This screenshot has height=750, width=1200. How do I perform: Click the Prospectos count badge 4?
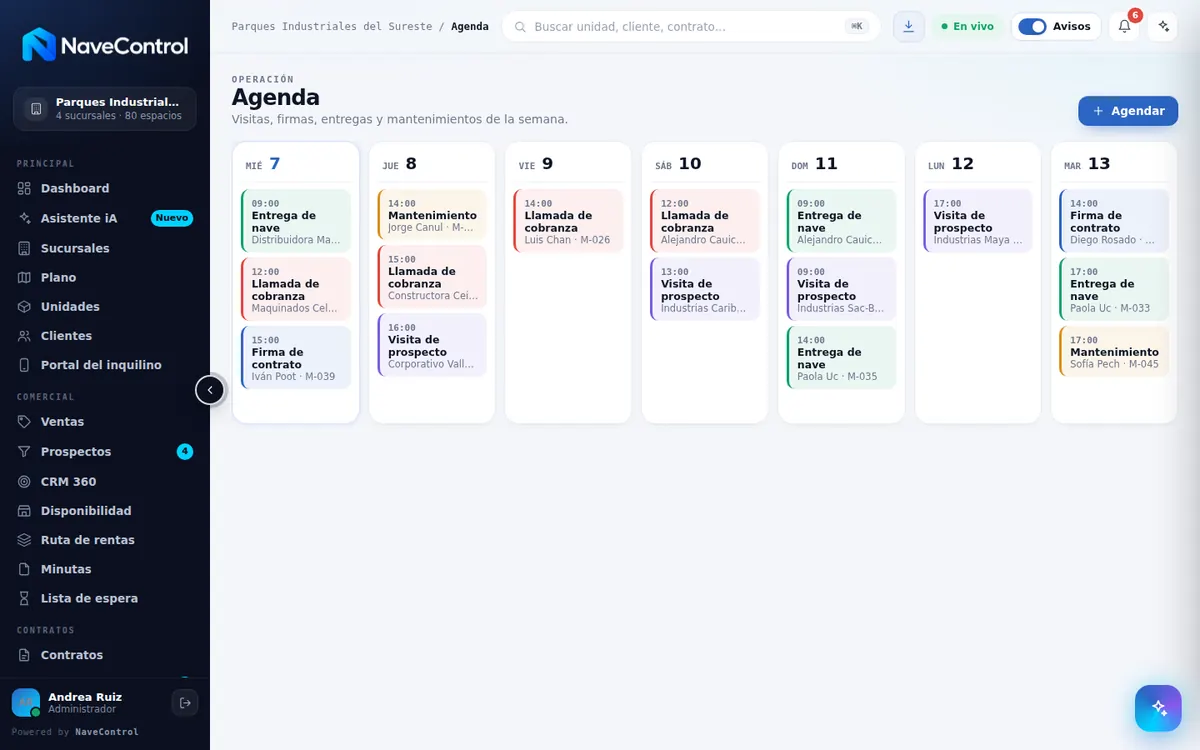[185, 452]
